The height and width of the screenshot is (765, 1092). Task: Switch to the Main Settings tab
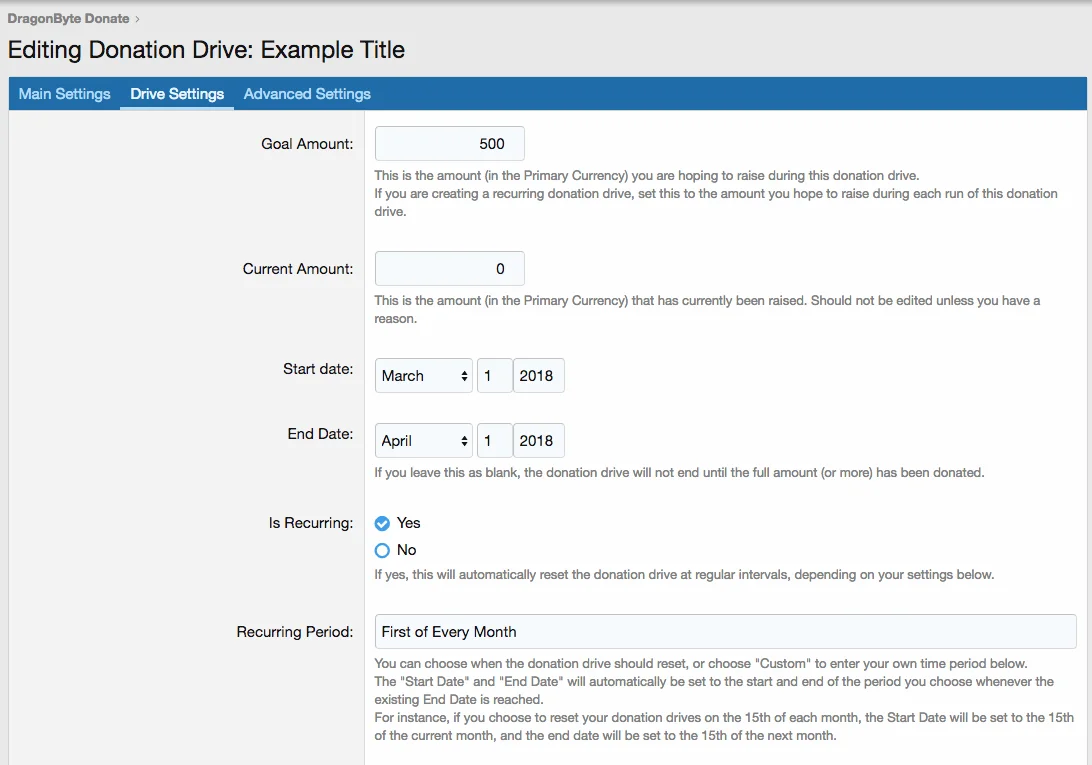pyautogui.click(x=65, y=94)
